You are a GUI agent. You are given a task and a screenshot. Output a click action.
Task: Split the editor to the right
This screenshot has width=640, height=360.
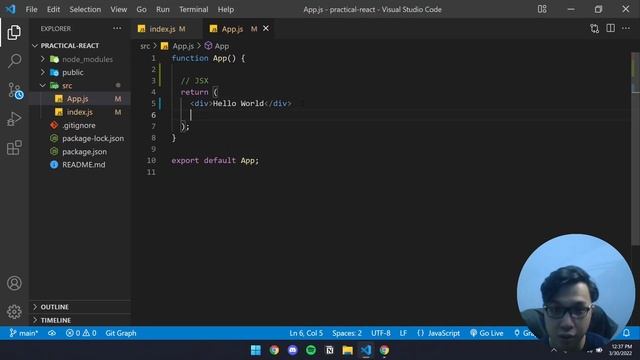pyautogui.click(x=610, y=28)
